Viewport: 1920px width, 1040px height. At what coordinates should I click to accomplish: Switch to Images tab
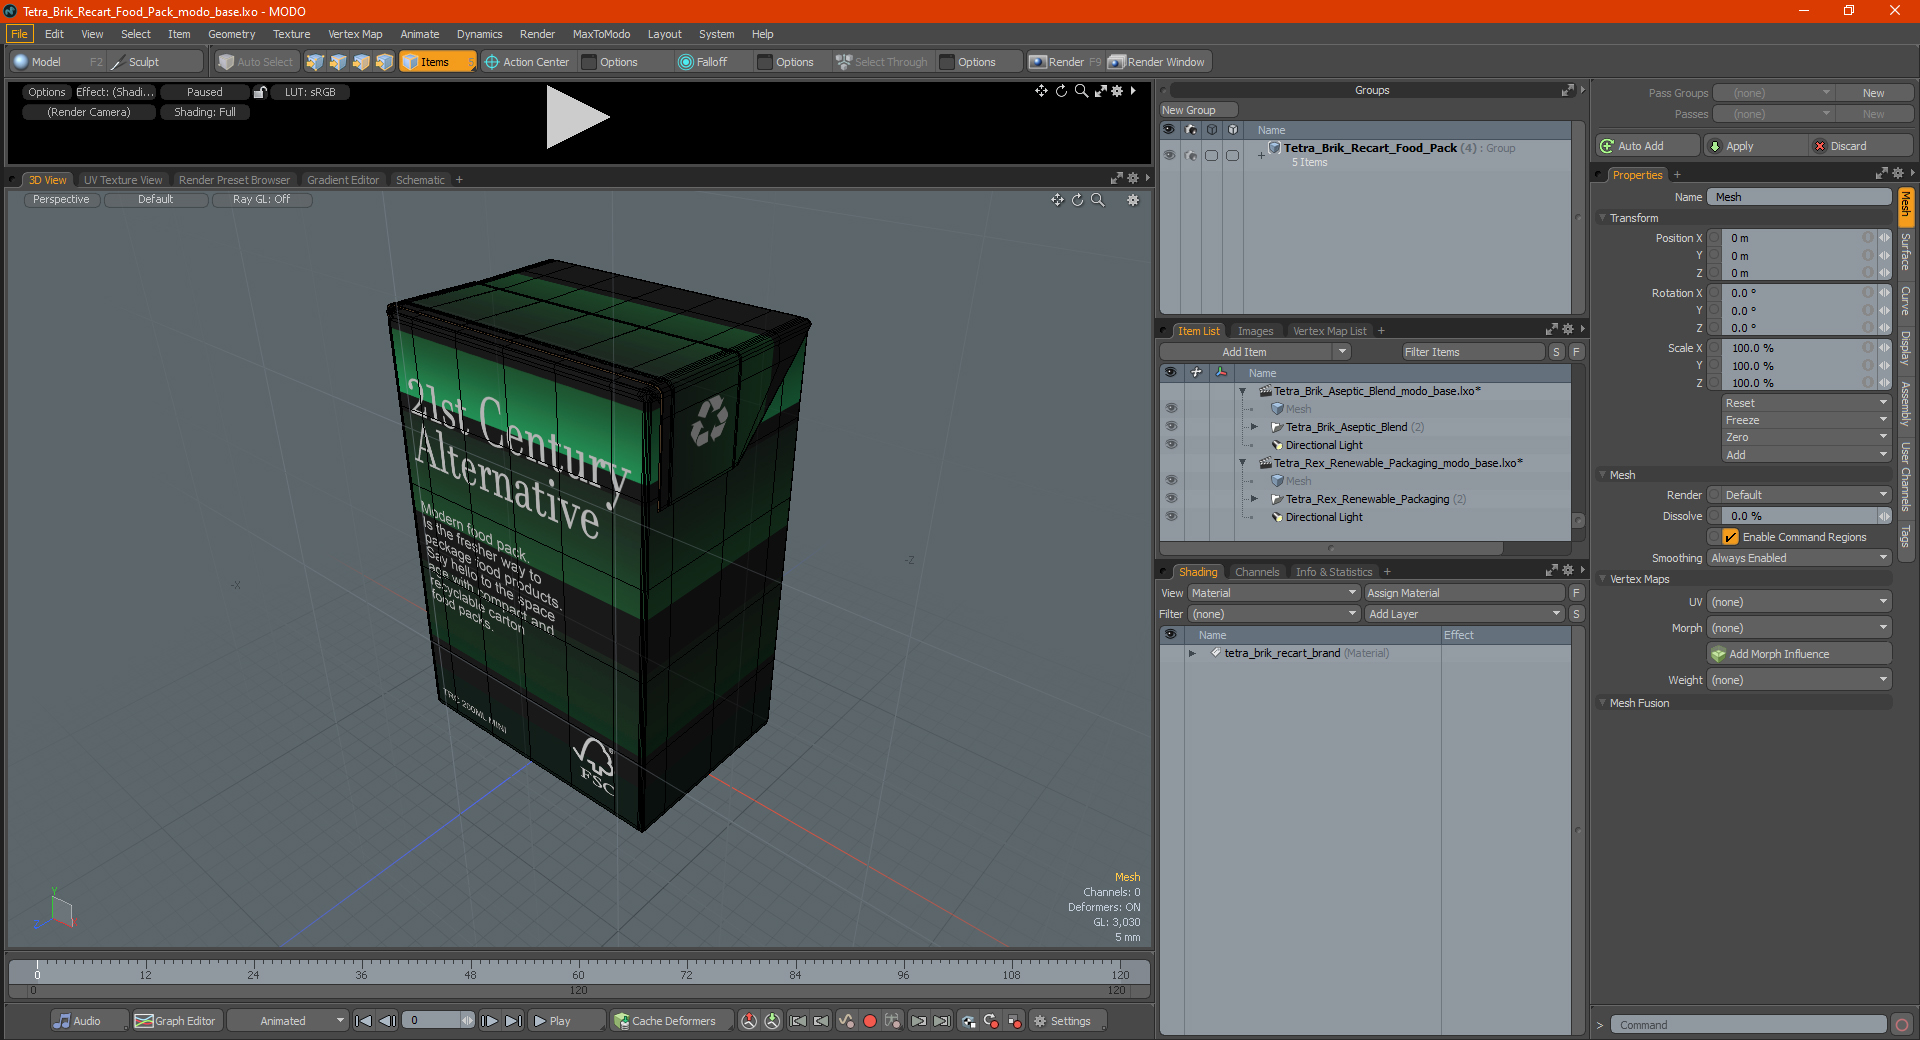point(1255,331)
